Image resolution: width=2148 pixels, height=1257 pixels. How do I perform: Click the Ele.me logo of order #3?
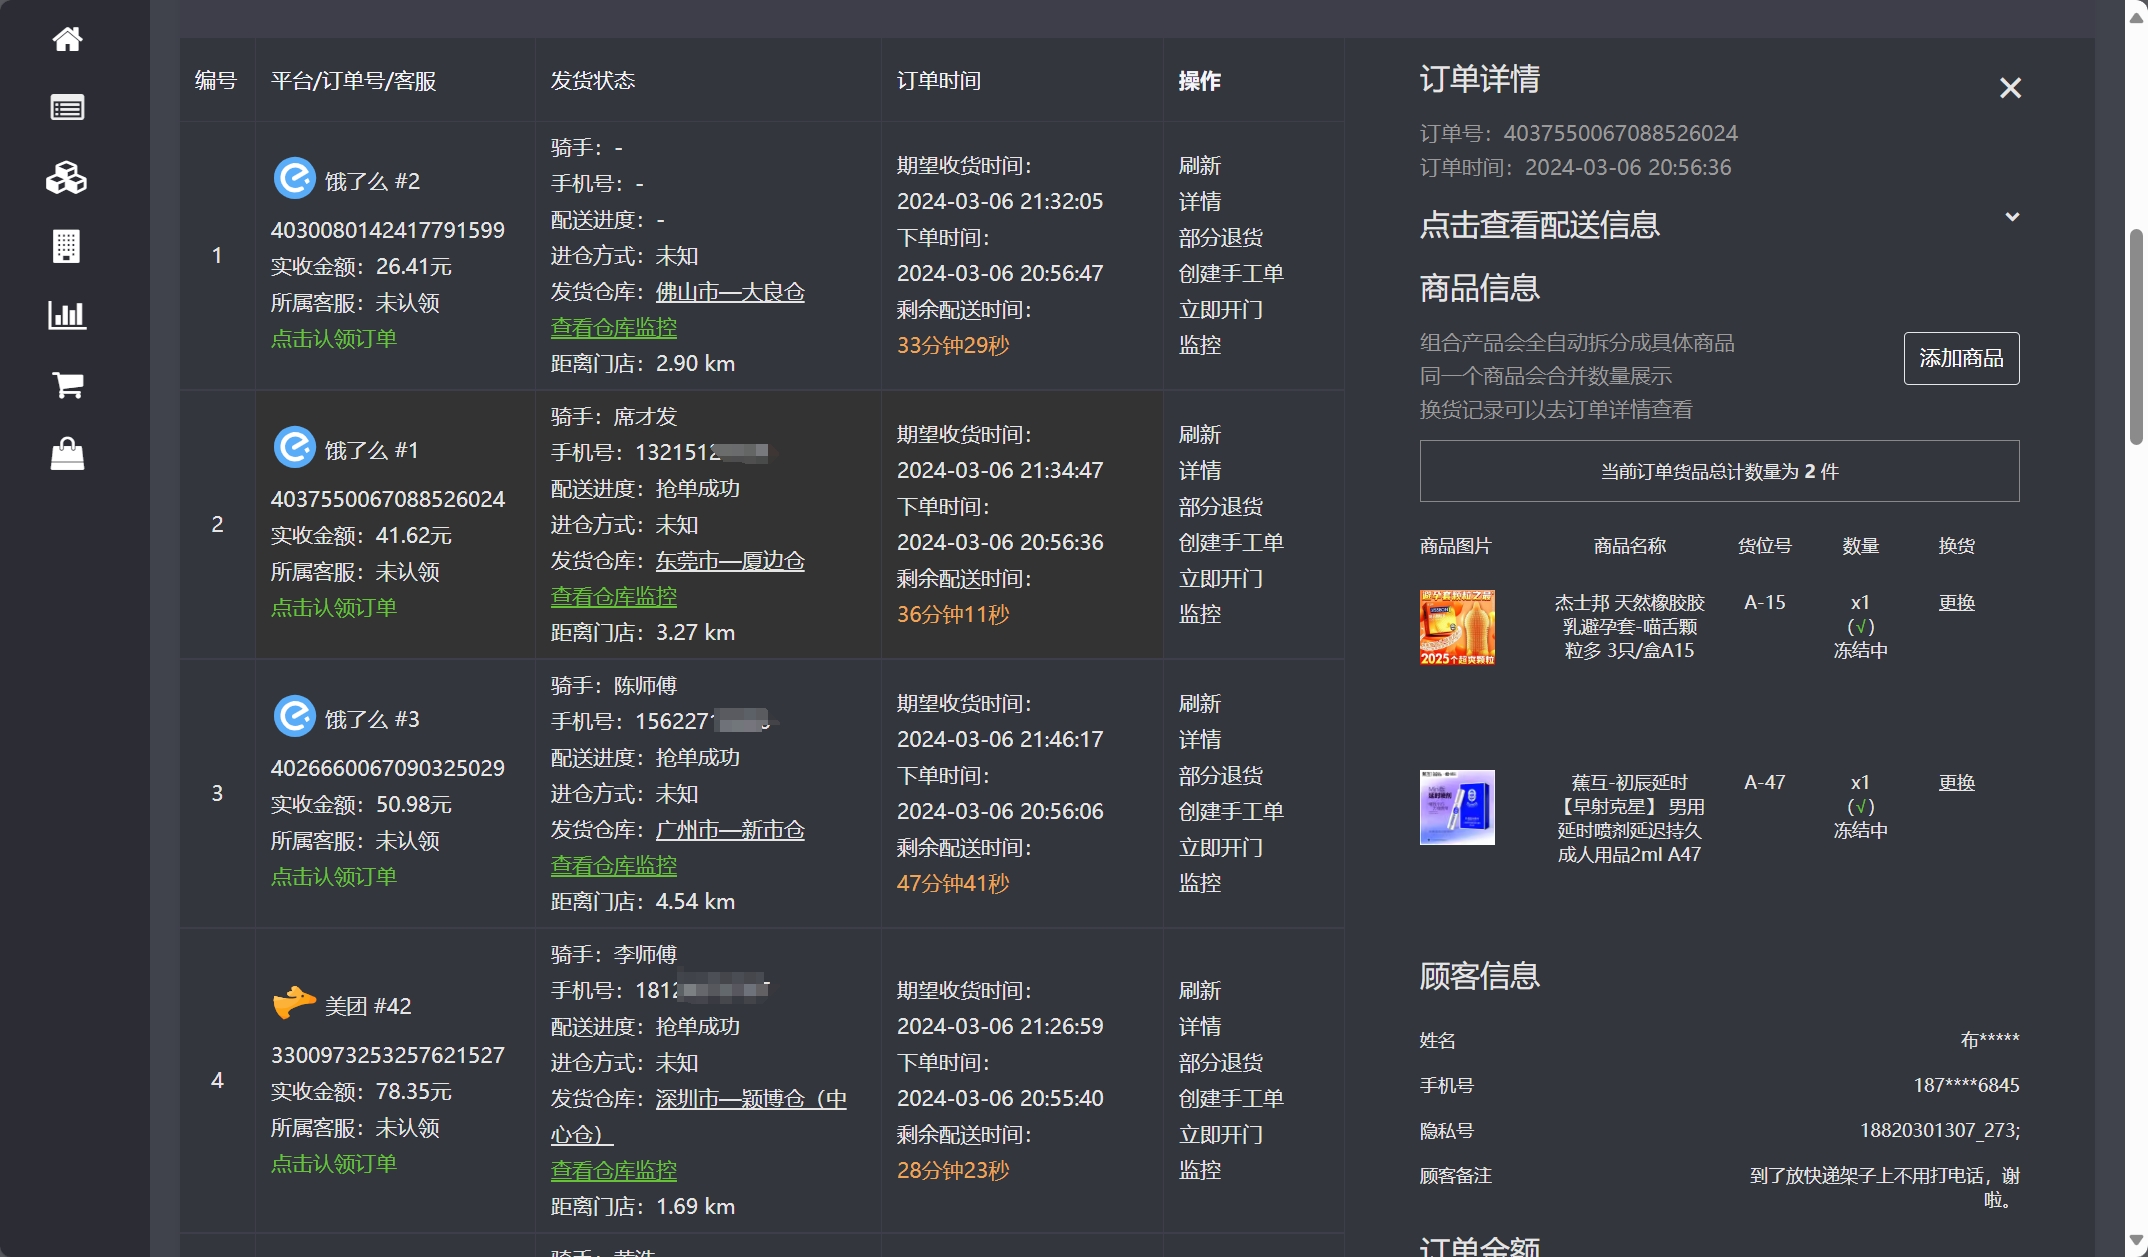click(x=295, y=717)
